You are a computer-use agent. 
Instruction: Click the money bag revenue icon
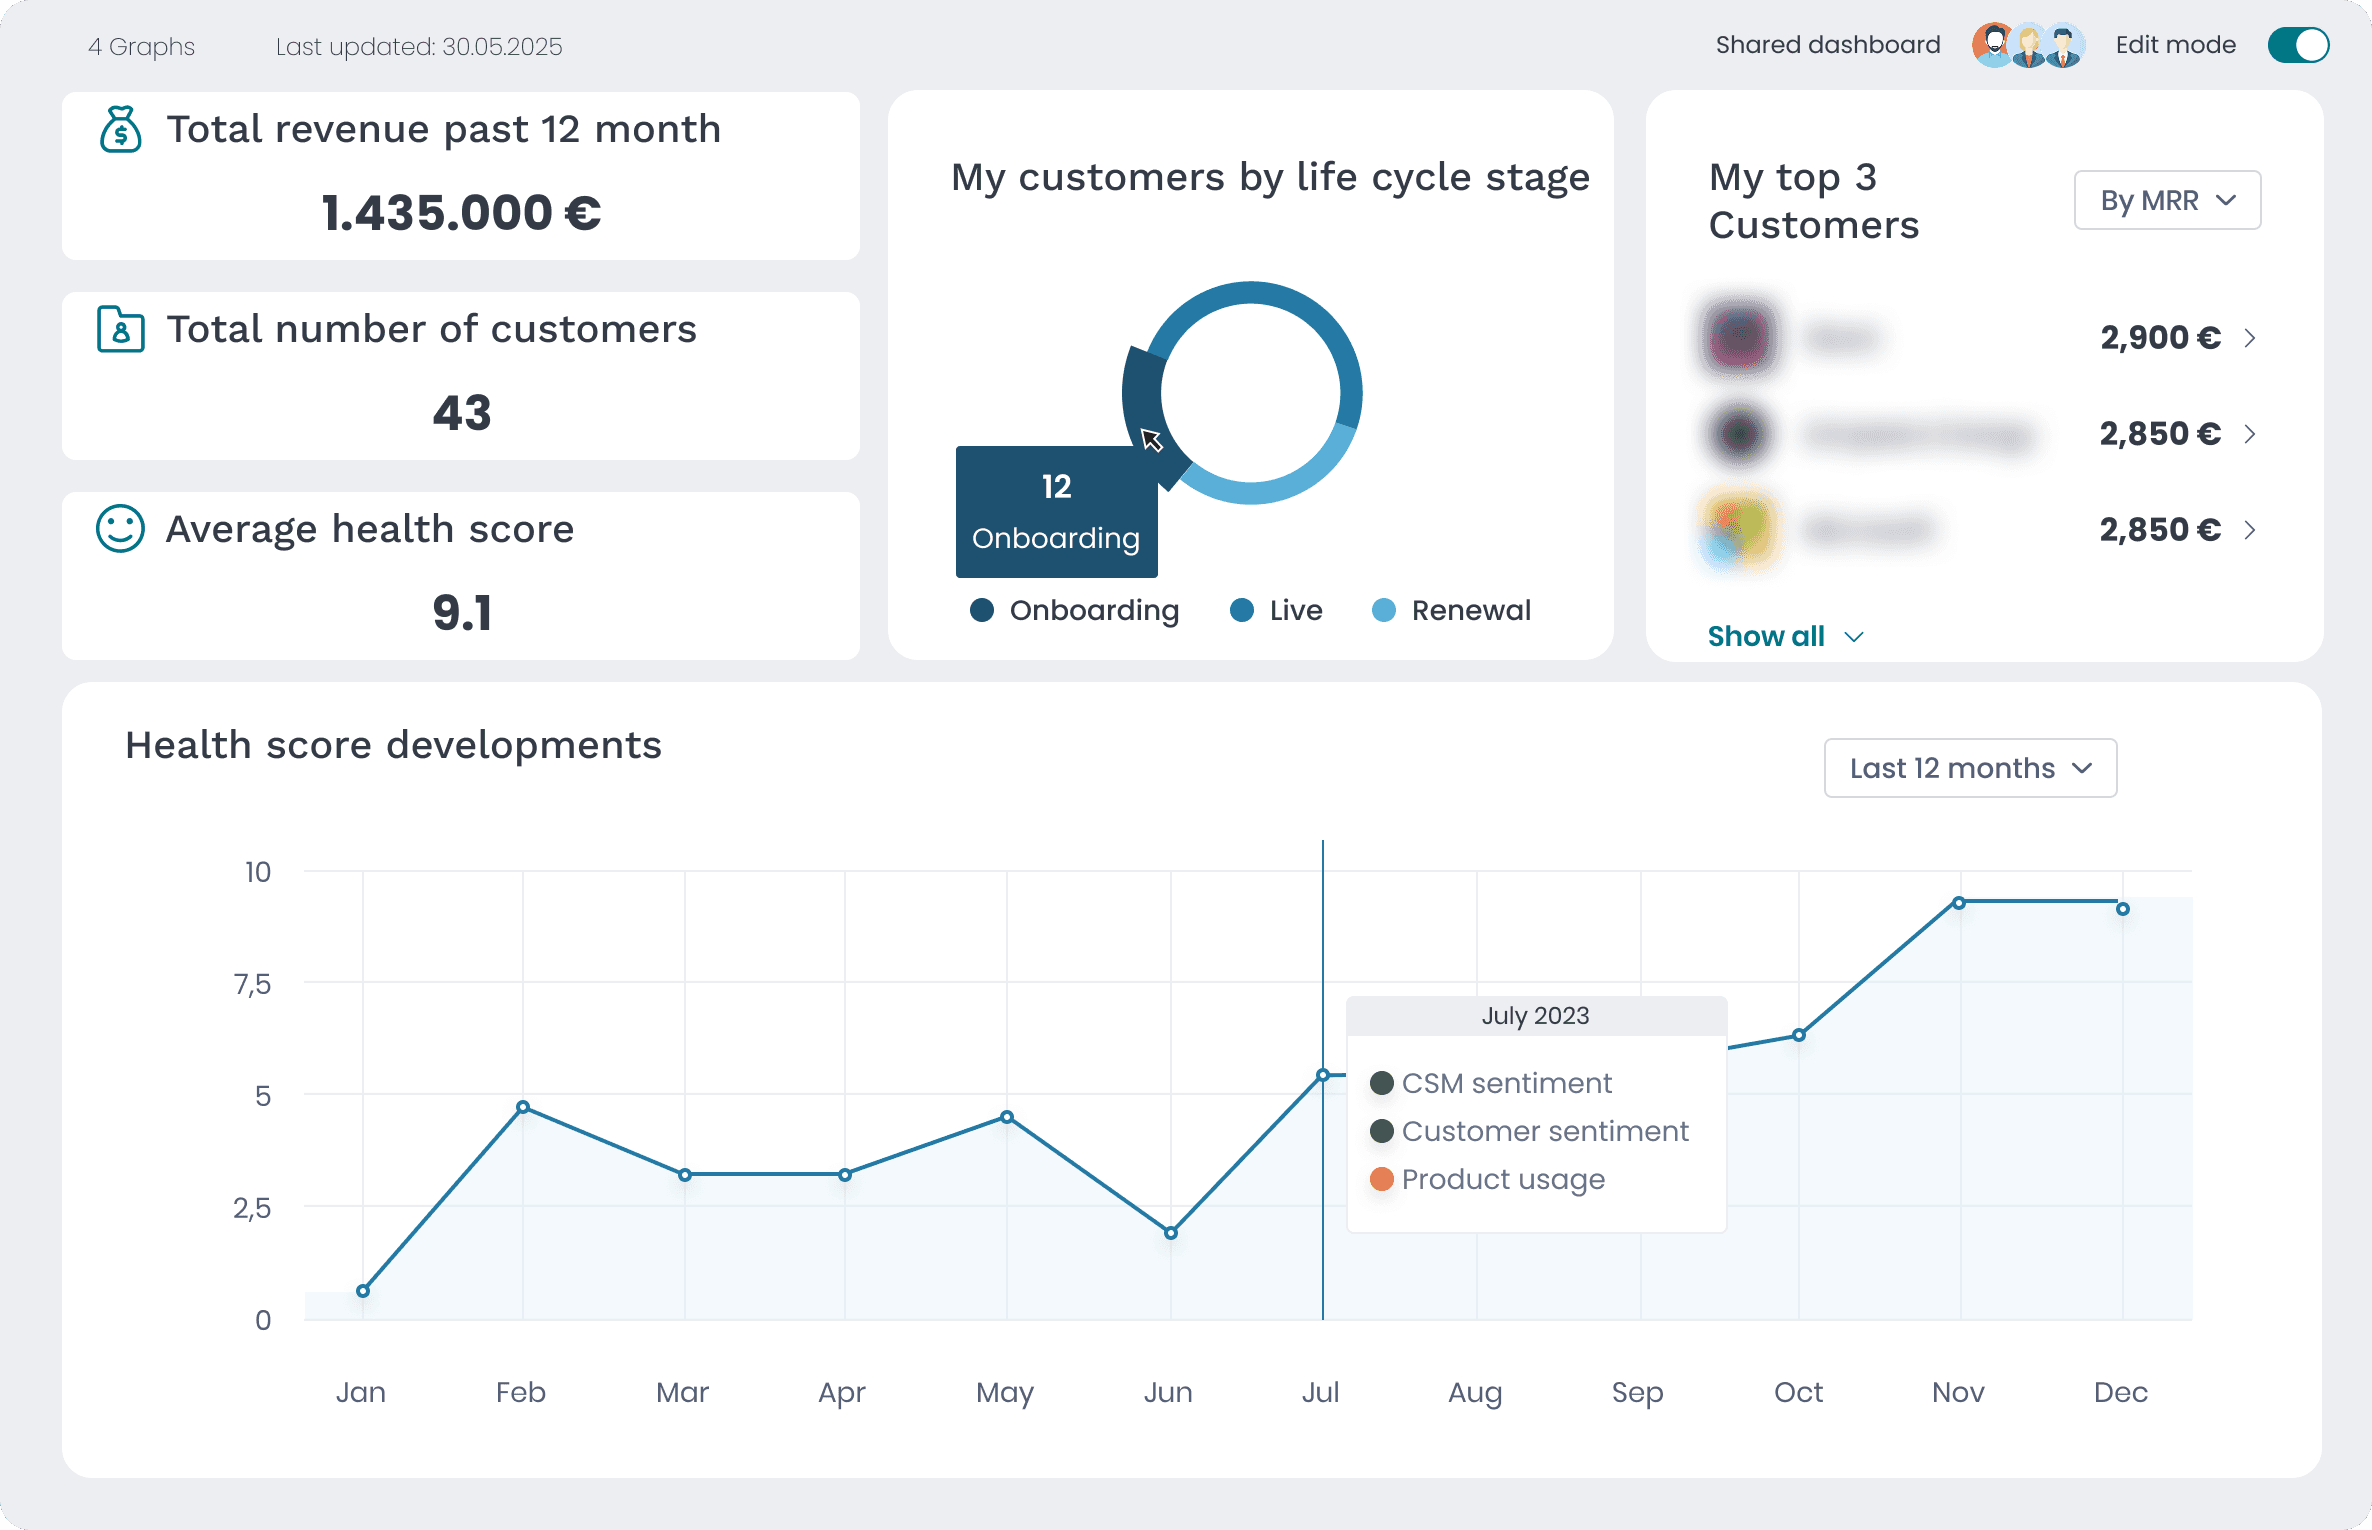118,129
